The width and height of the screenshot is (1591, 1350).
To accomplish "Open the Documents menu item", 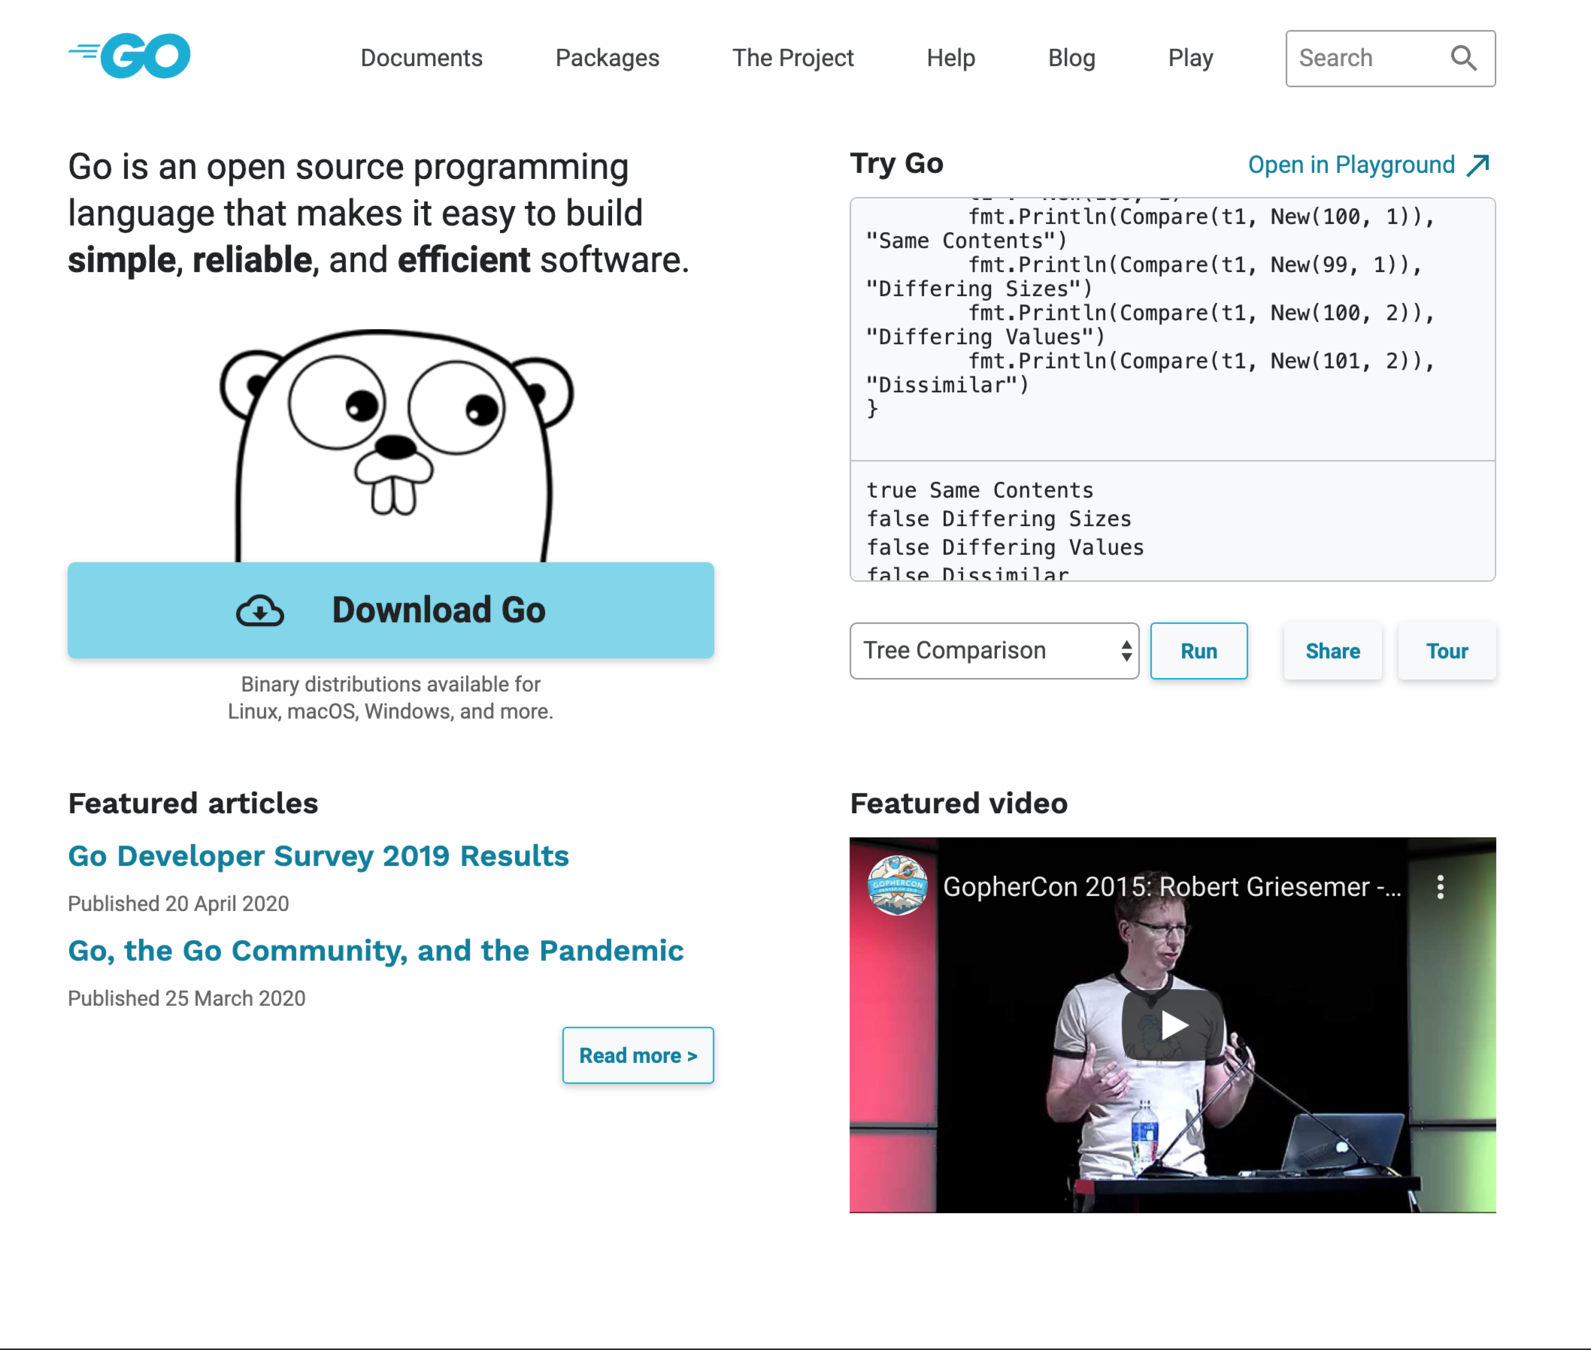I will 421,58.
